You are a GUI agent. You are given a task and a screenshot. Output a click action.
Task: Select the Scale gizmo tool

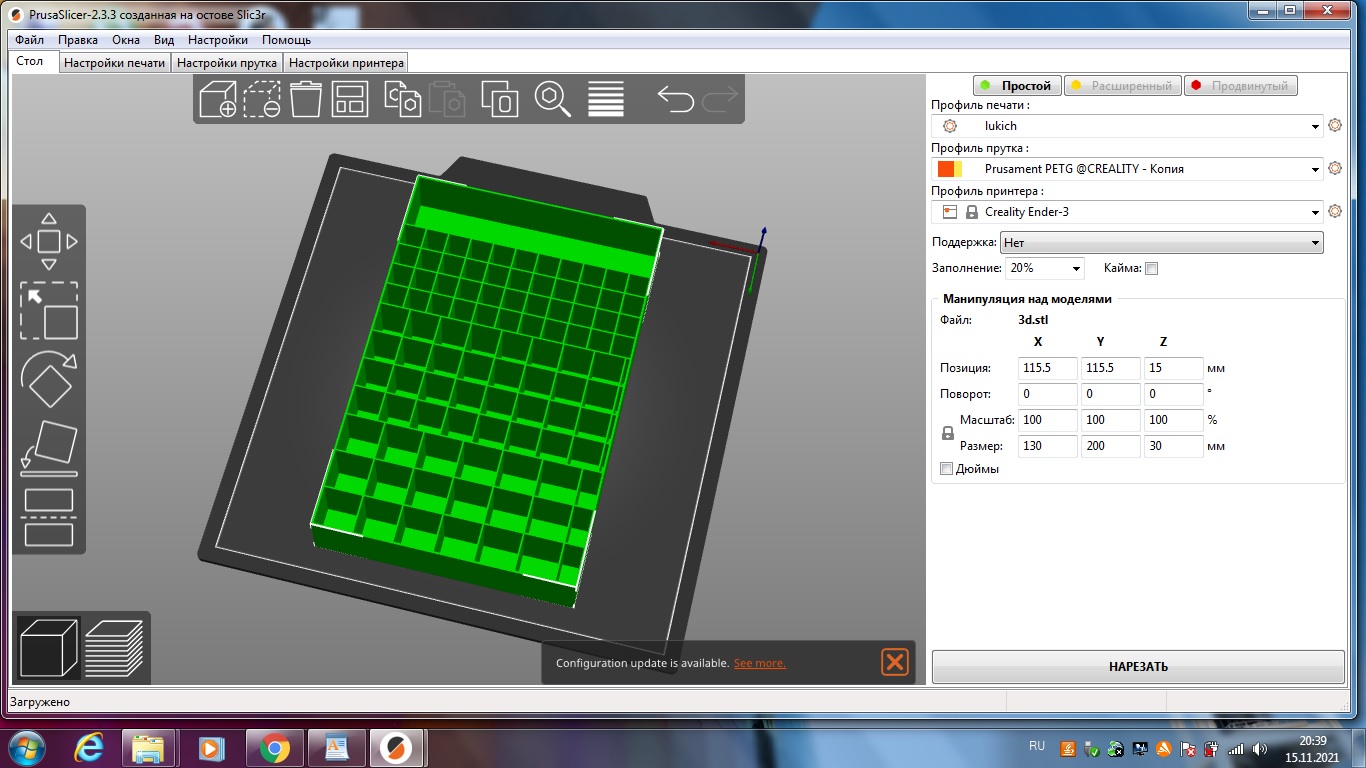[49, 310]
